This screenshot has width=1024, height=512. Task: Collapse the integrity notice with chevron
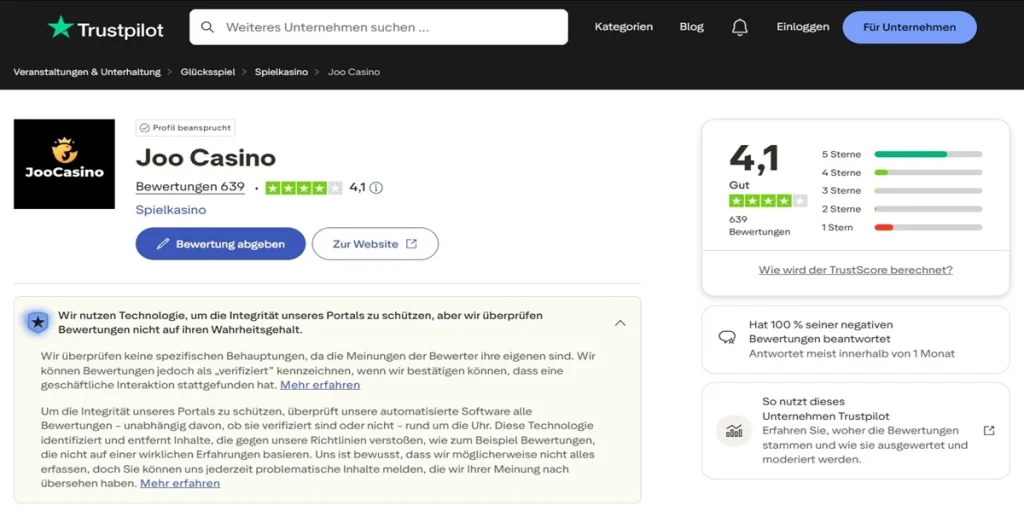(x=620, y=323)
